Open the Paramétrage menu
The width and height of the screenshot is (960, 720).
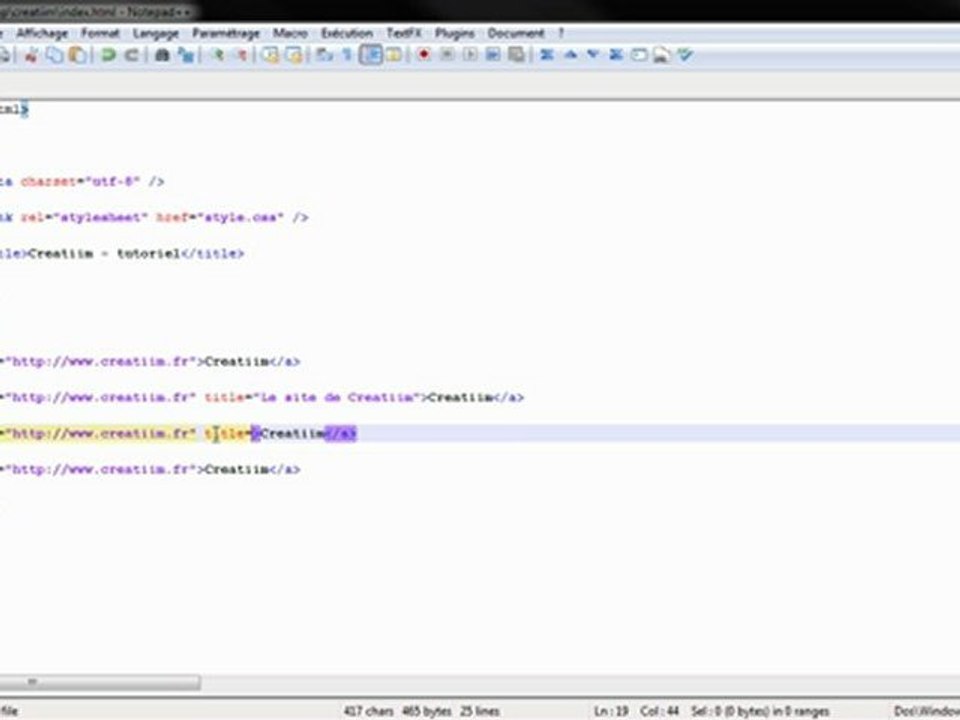coord(226,33)
